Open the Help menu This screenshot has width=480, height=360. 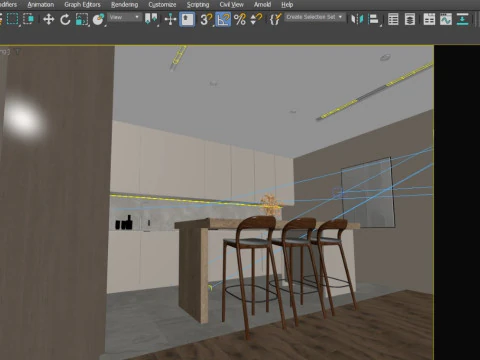tap(287, 5)
